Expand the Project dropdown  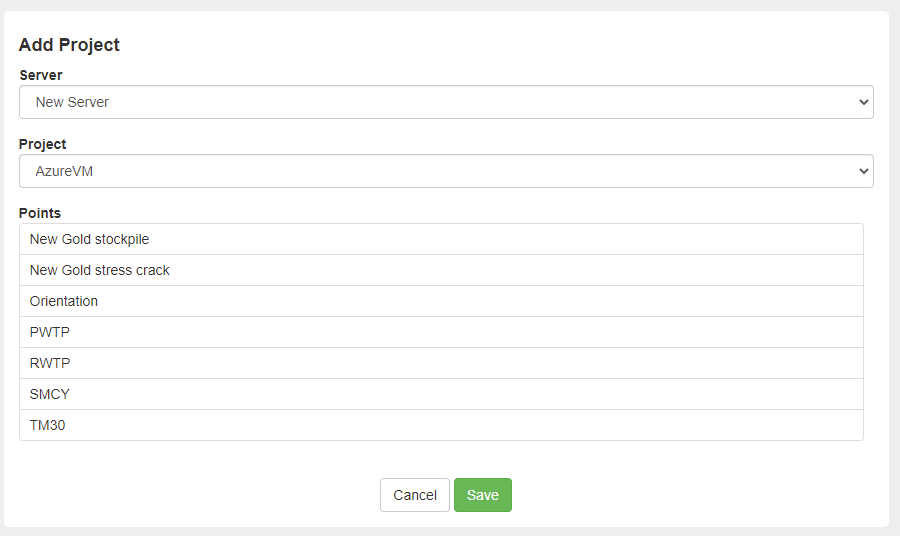click(x=445, y=171)
